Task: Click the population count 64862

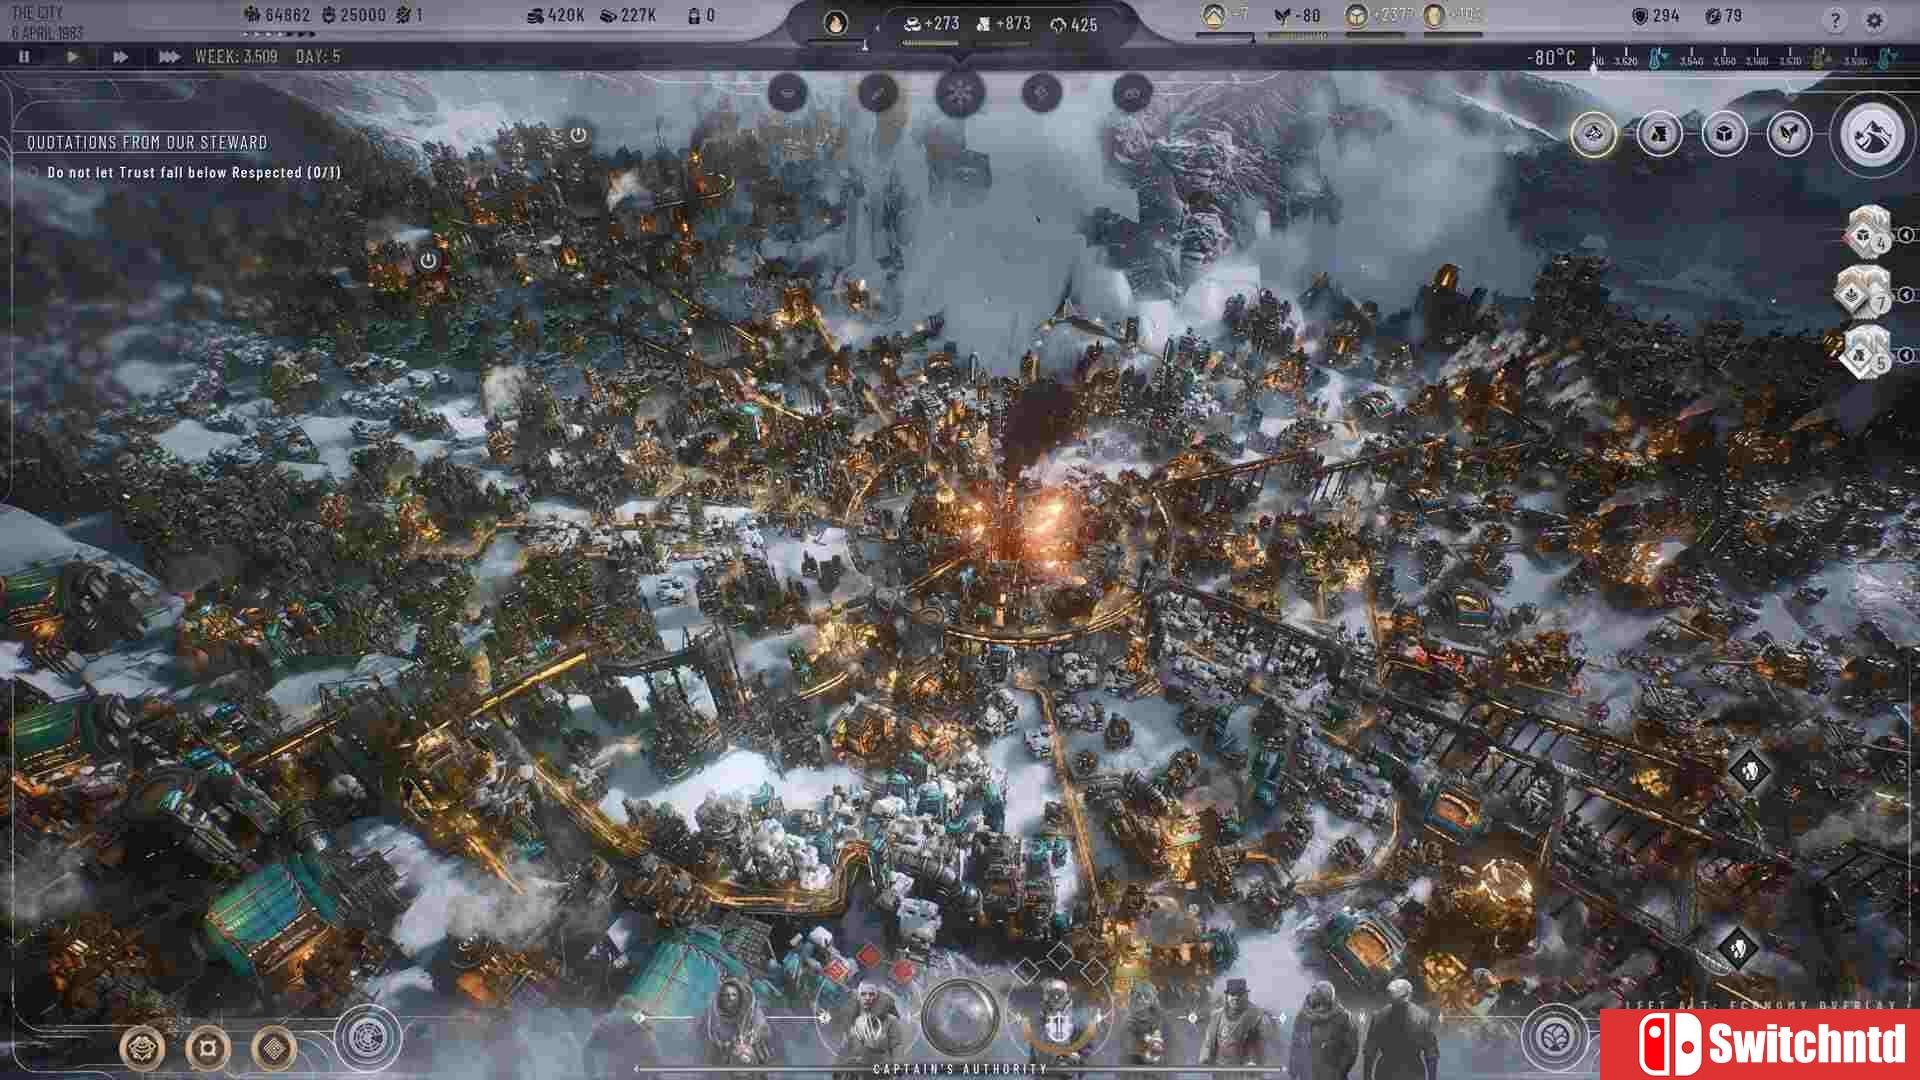Action: pyautogui.click(x=277, y=15)
